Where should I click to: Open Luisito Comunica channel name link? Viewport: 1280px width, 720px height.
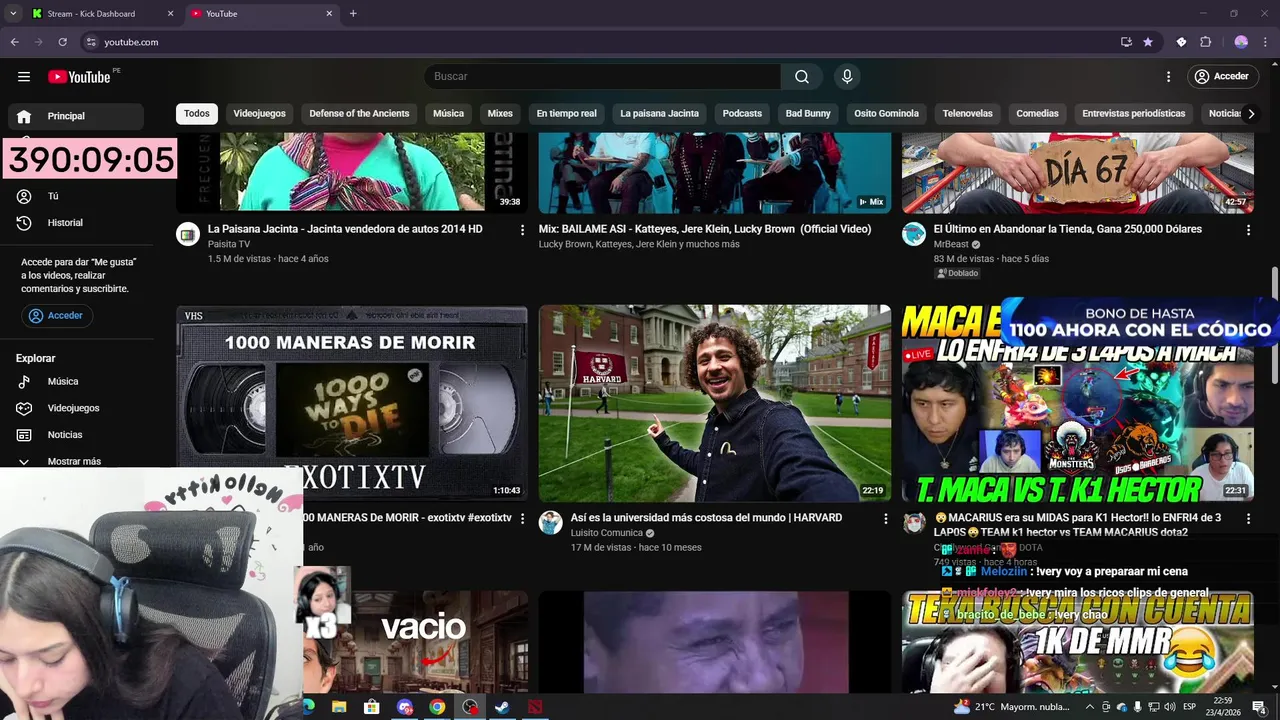[607, 533]
